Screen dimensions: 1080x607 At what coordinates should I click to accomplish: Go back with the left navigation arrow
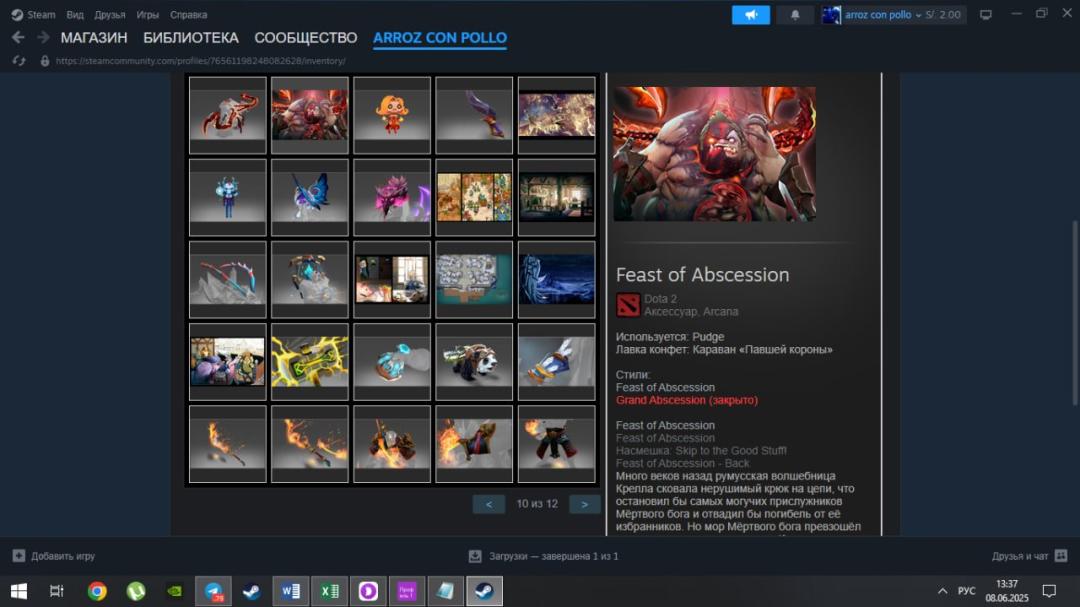(19, 38)
